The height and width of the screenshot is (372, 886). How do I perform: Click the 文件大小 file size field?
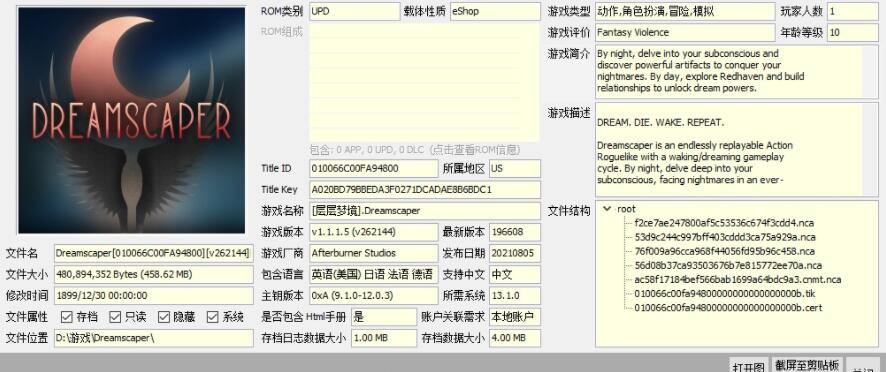pos(154,274)
